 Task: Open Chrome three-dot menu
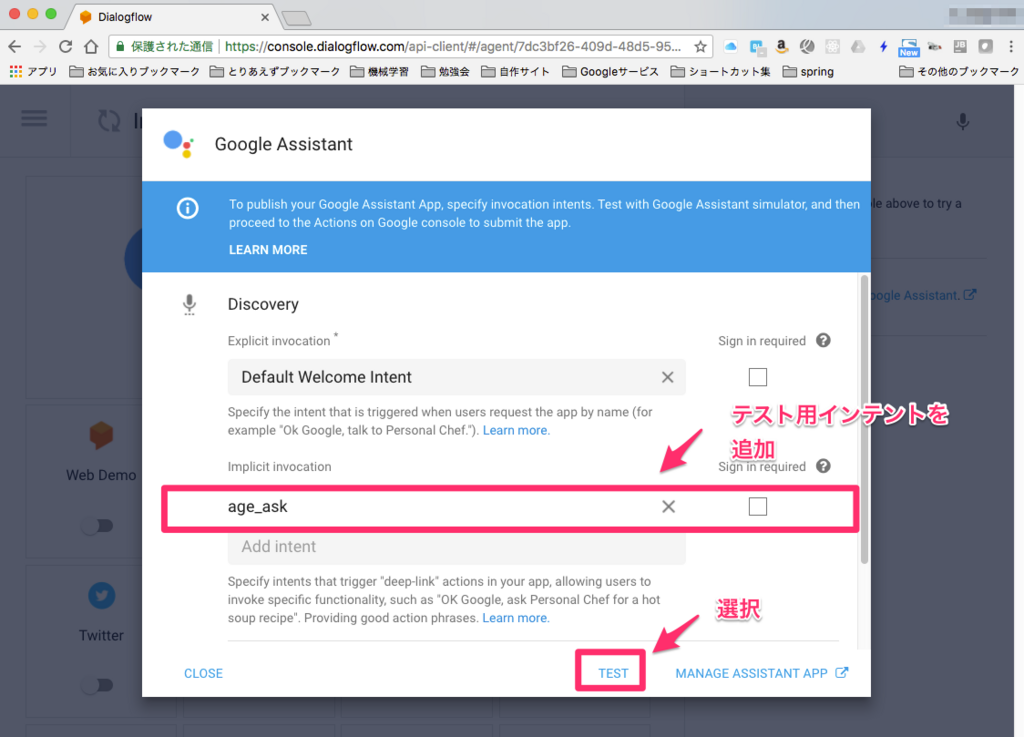coord(1010,46)
